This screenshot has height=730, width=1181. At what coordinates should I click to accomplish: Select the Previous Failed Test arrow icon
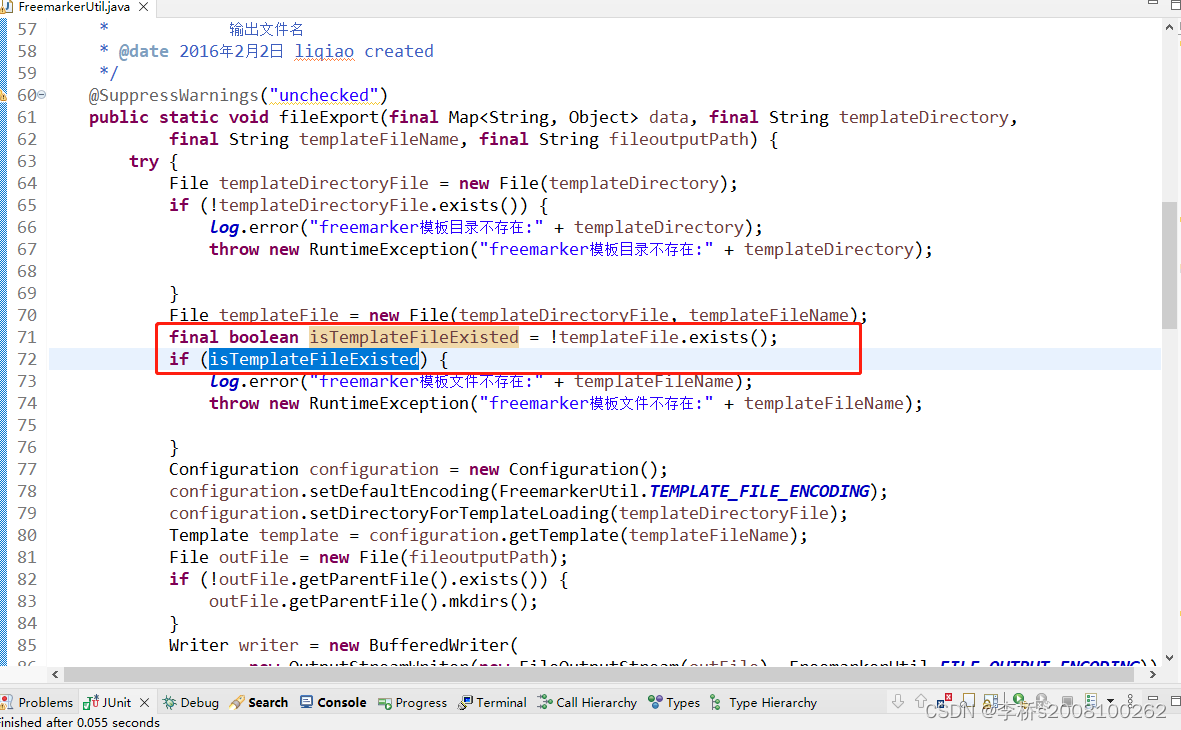coord(921,700)
